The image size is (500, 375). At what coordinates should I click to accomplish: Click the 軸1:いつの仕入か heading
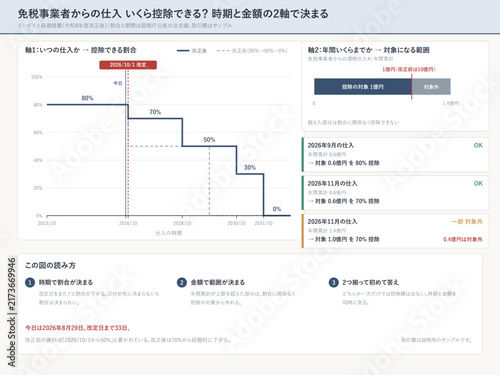(81, 50)
